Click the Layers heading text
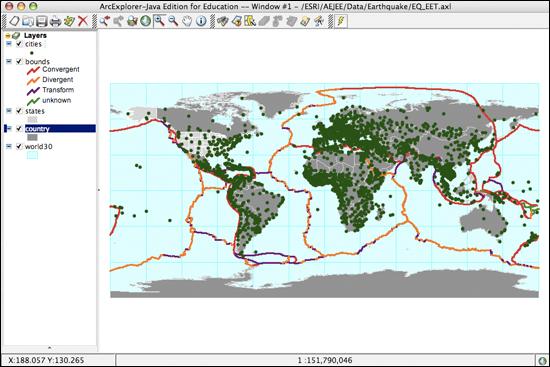This screenshot has width=550, height=367. (x=35, y=35)
